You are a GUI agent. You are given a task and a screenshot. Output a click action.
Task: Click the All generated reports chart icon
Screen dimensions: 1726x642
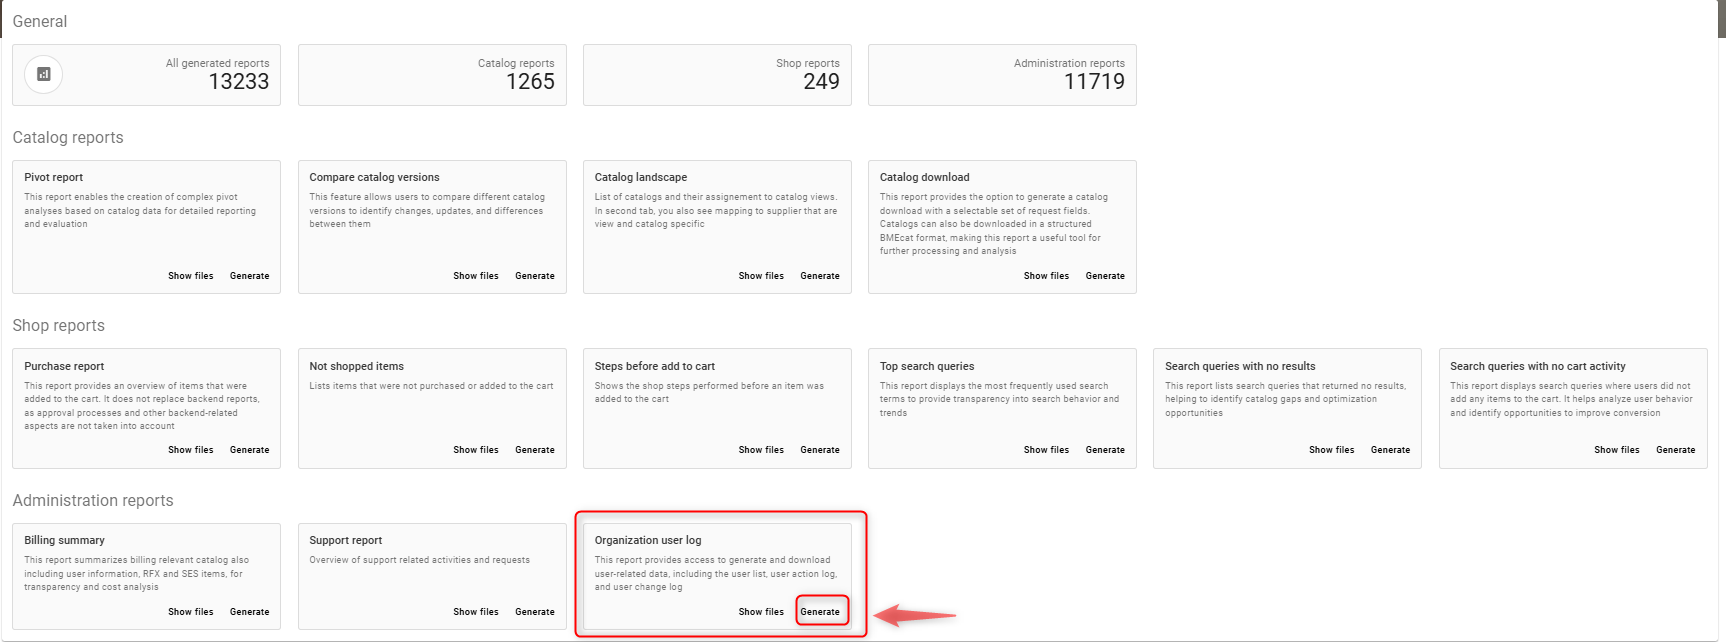(43, 74)
